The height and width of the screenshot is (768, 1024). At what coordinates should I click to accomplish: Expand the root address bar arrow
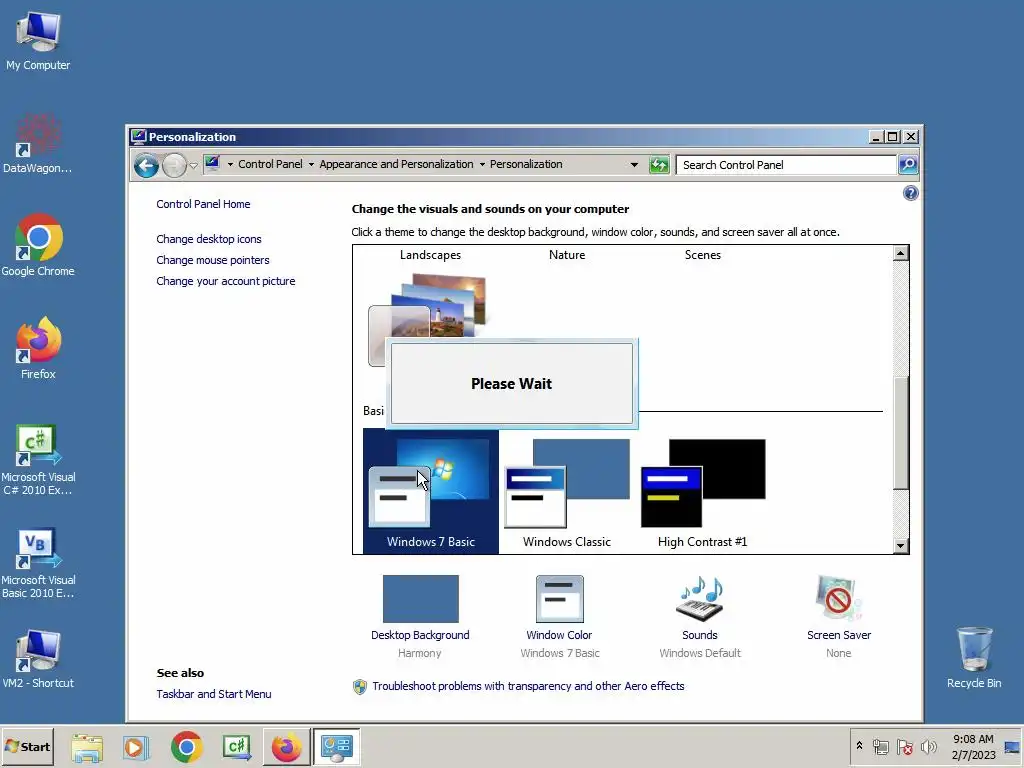[x=230, y=165]
